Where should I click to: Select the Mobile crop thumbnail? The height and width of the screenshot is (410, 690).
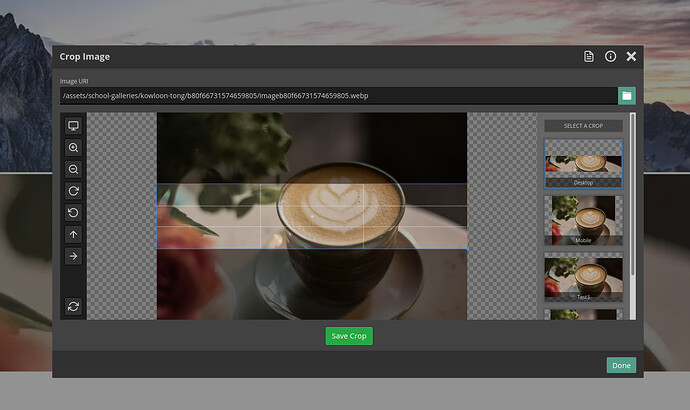(x=584, y=220)
